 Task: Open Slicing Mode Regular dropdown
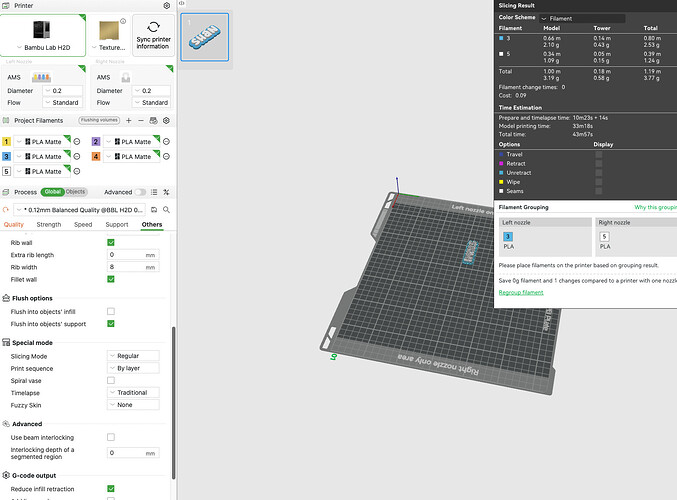(x=133, y=356)
